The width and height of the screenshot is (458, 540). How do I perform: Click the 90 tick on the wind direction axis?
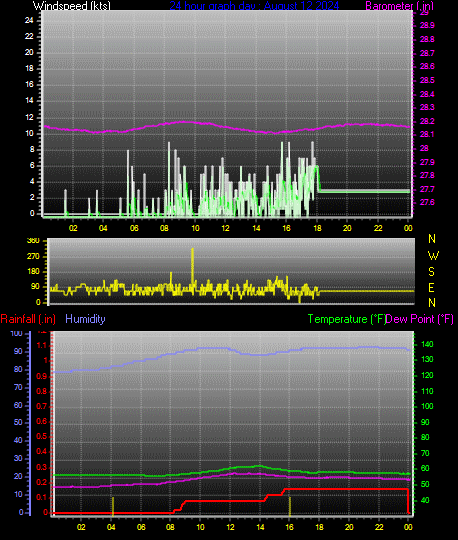[35, 287]
